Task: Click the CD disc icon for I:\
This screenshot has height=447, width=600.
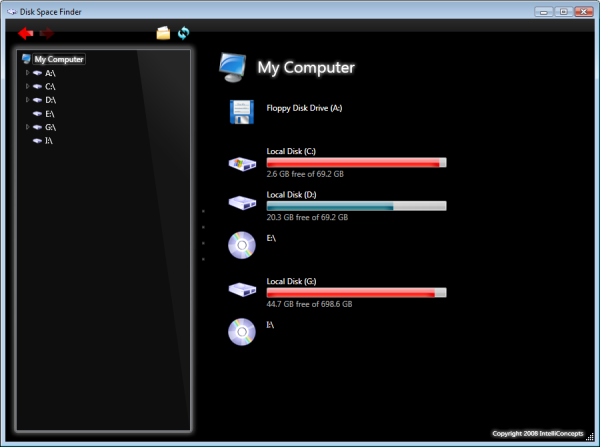Action: coord(242,332)
